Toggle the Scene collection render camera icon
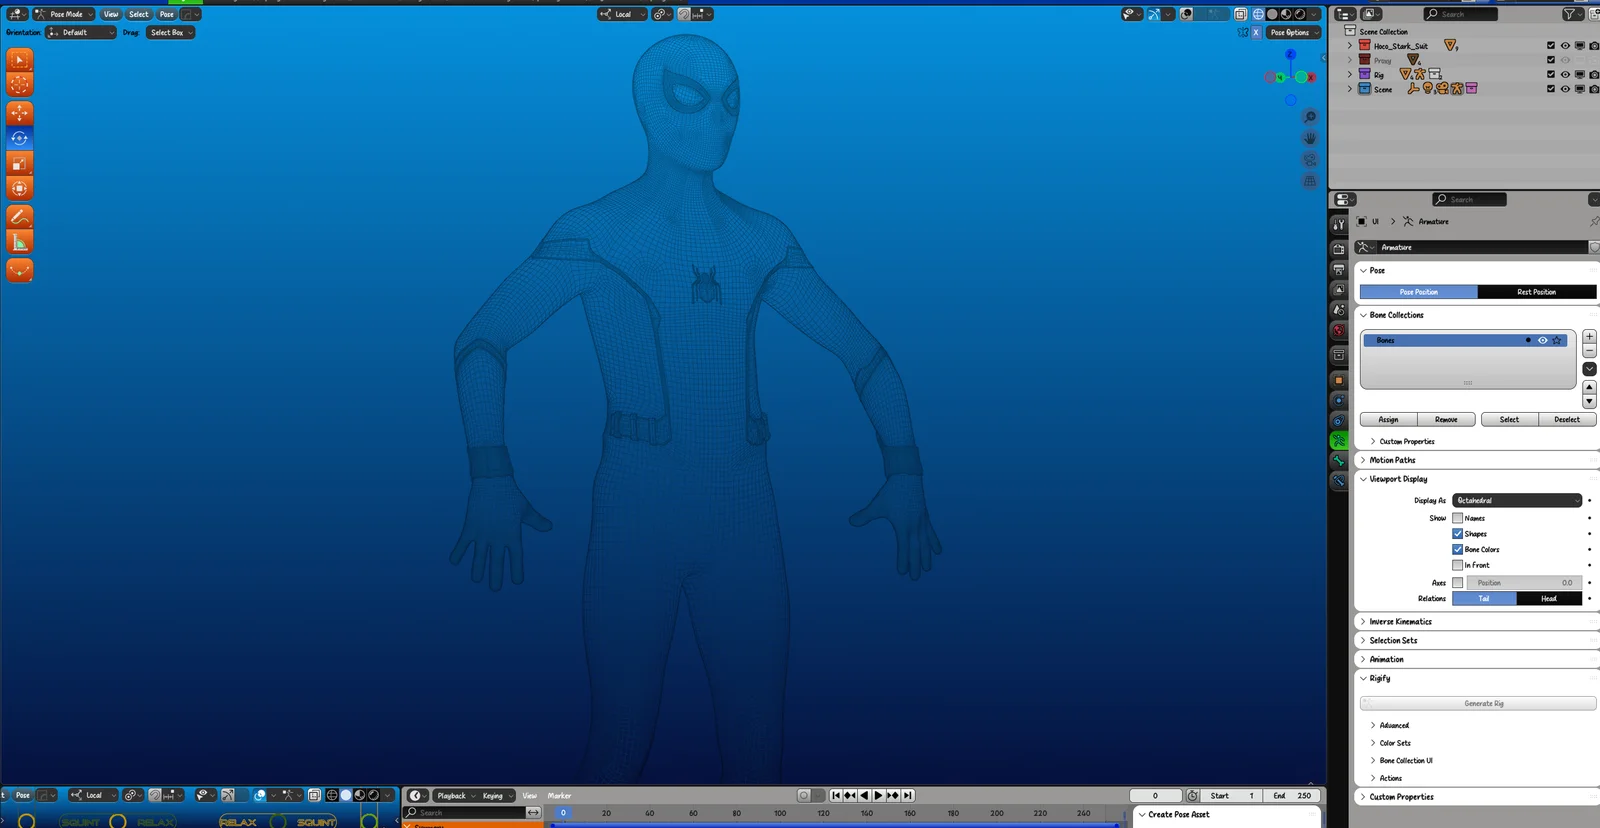The width and height of the screenshot is (1600, 828). [x=1594, y=88]
